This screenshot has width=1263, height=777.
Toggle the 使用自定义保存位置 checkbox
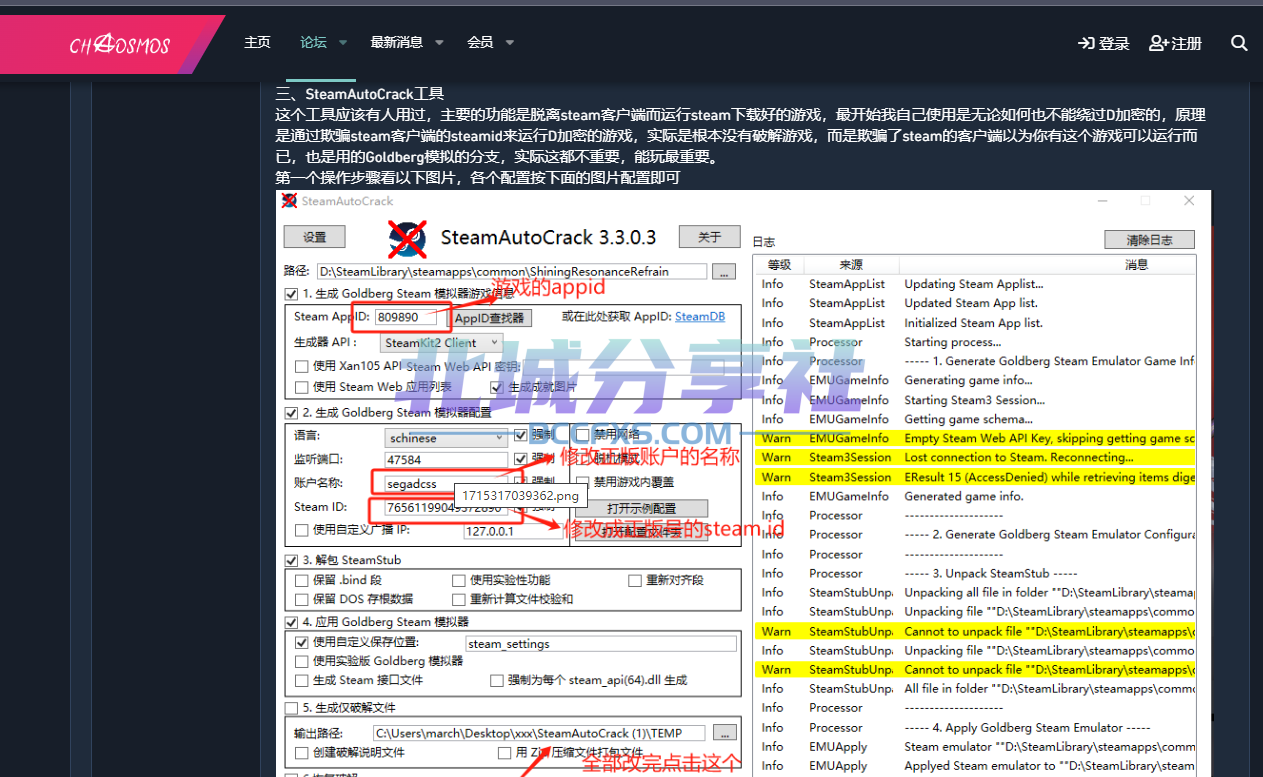[x=302, y=642]
